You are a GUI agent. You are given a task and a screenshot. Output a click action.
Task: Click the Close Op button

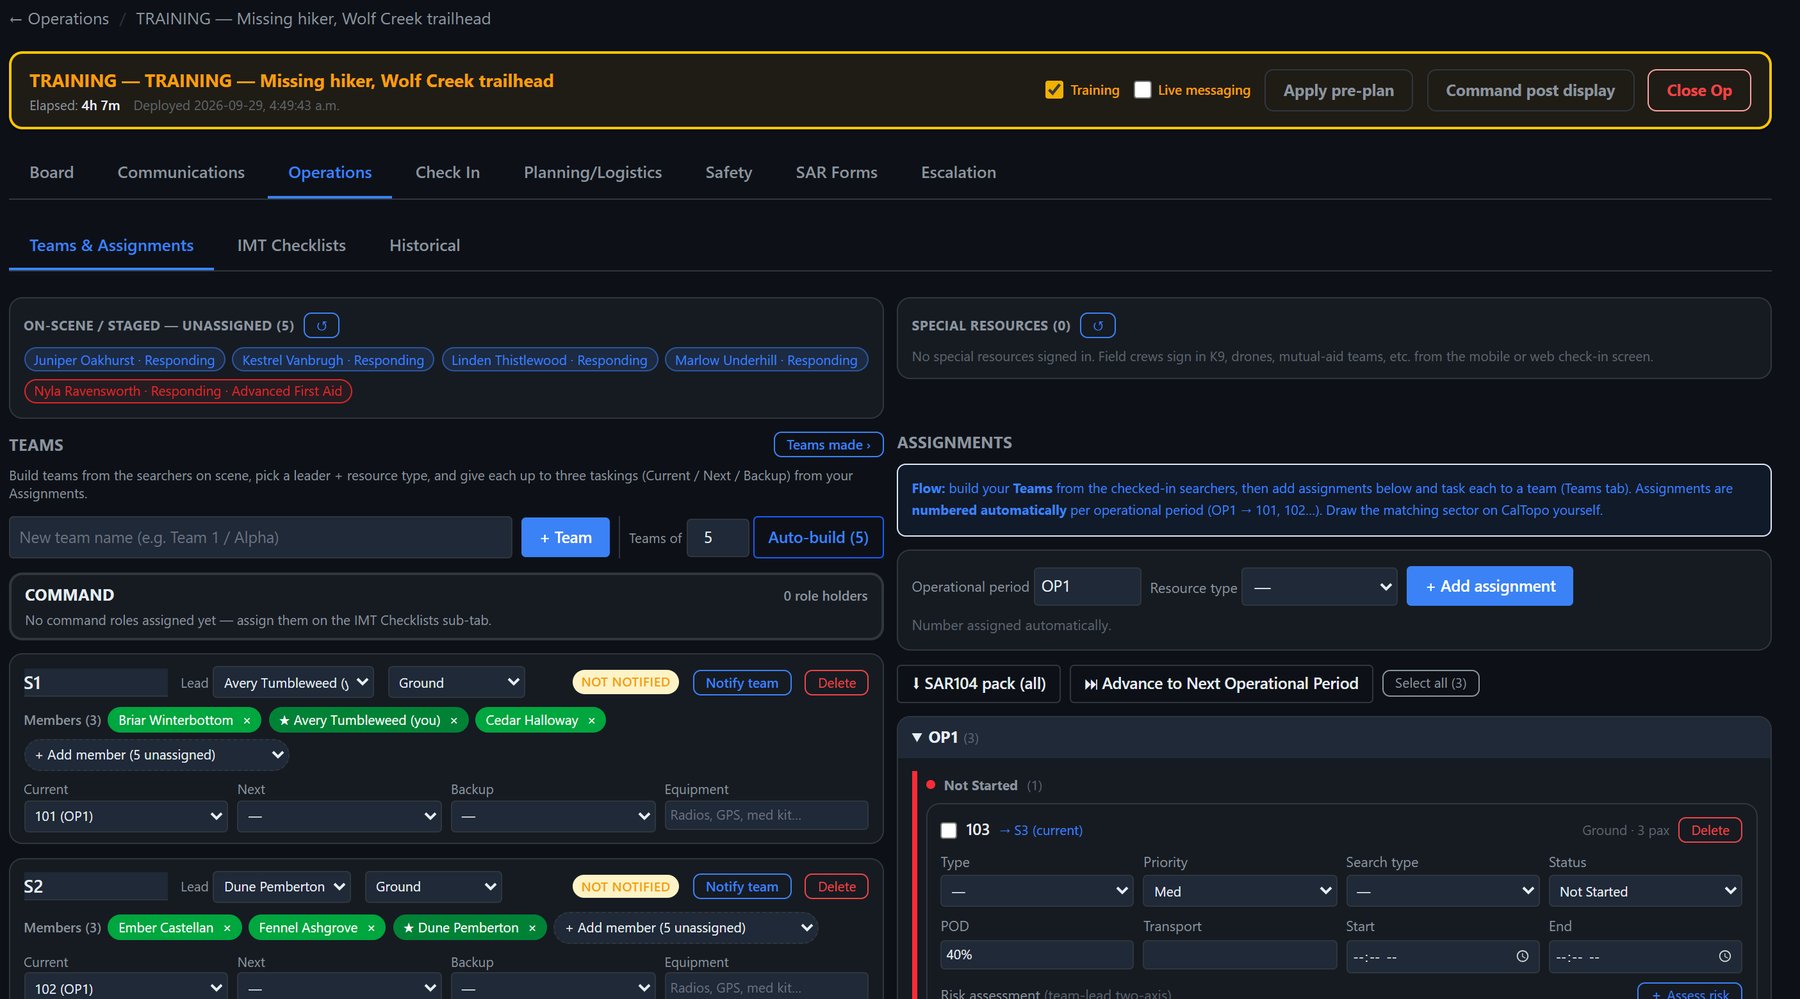pos(1698,90)
